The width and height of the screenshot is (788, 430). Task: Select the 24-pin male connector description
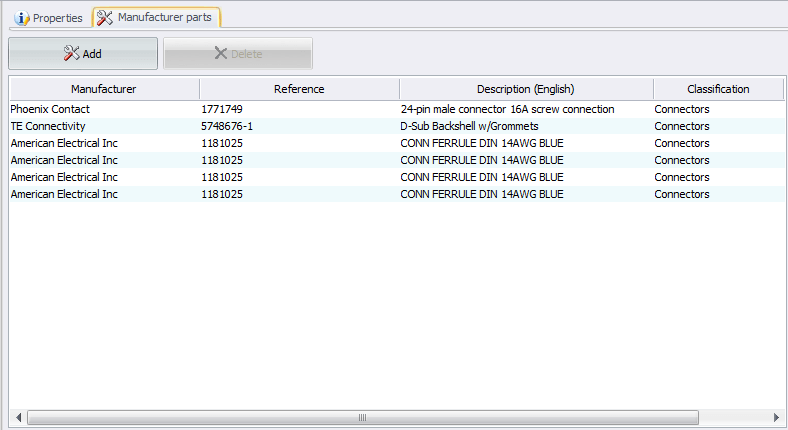click(x=508, y=109)
